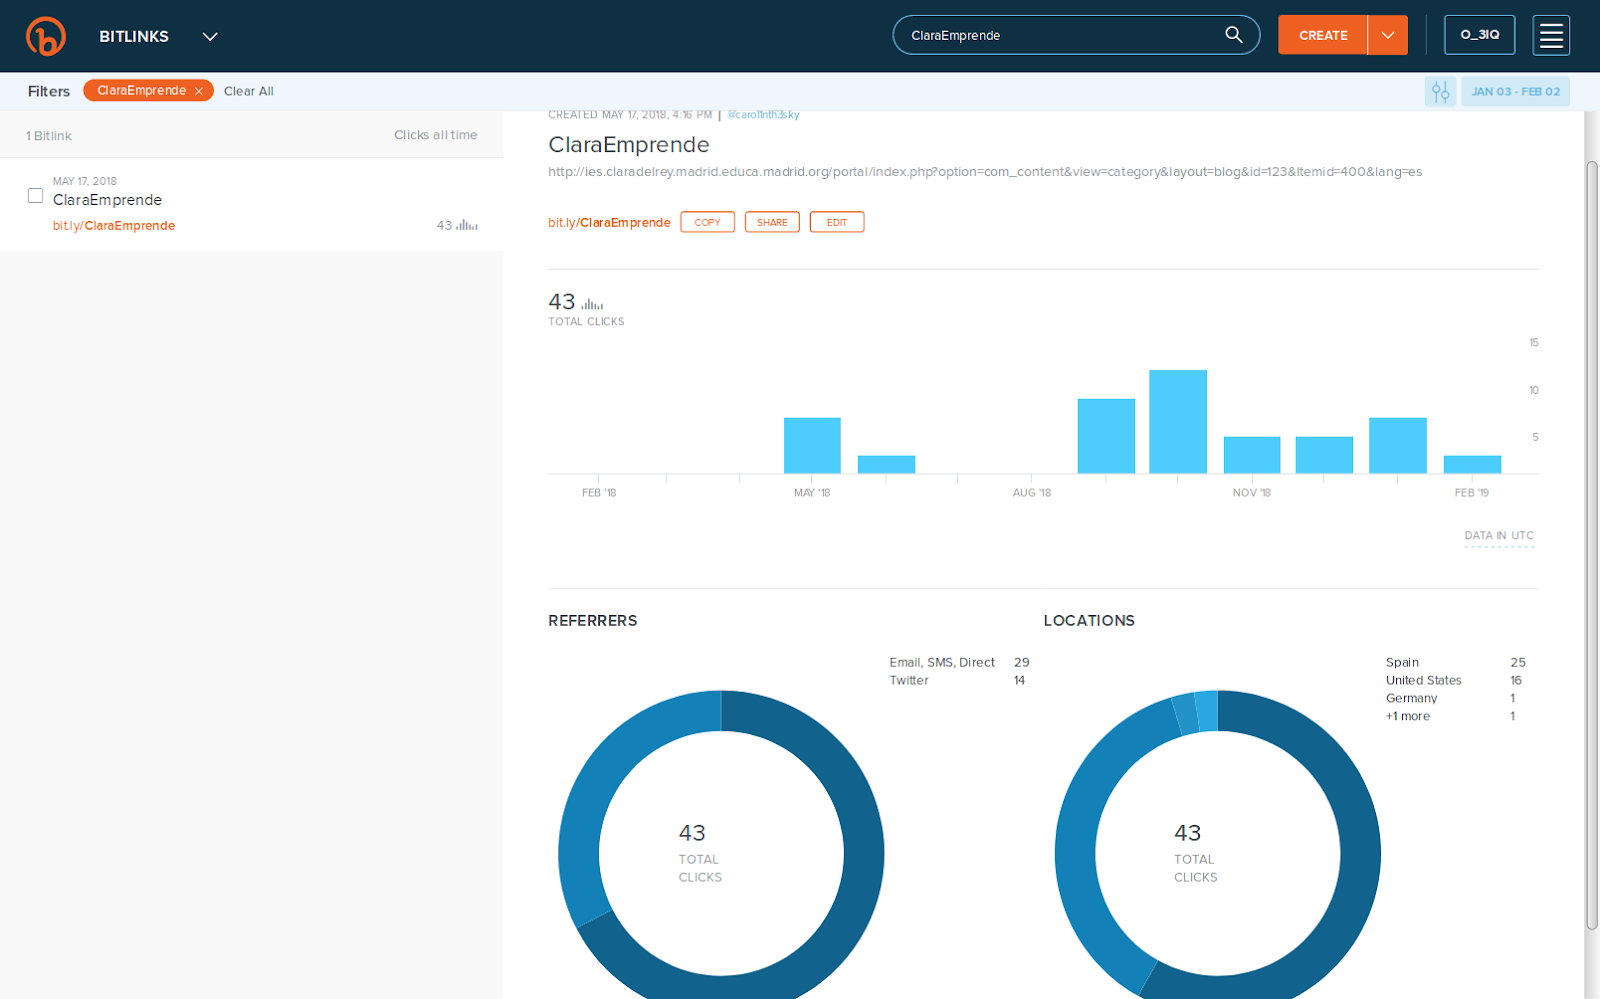The image size is (1600, 999).
Task: Select the United States location row
Action: point(1454,681)
